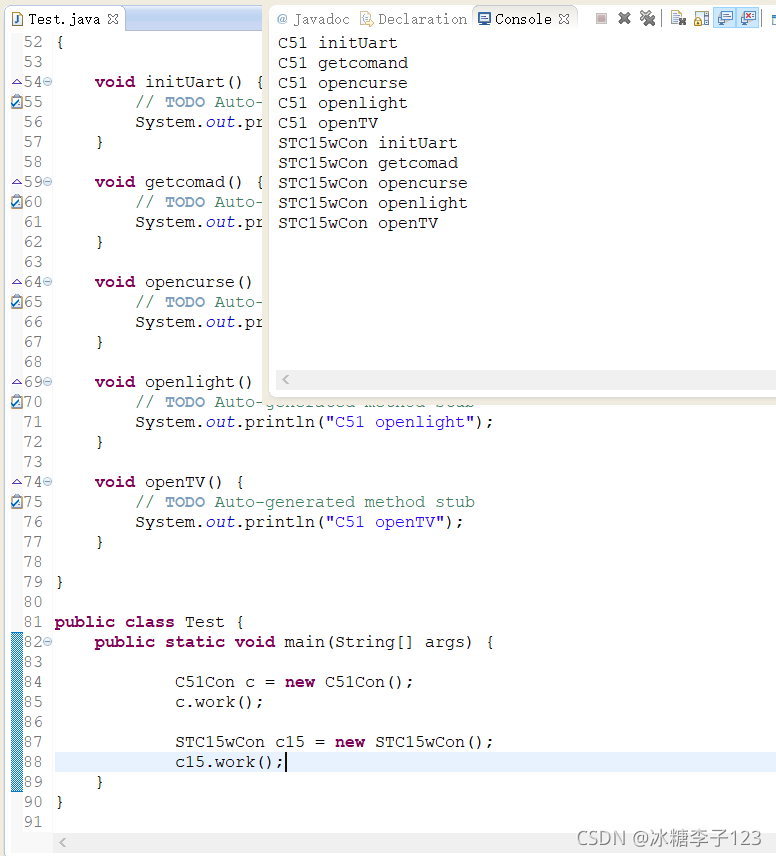Collapse the initUart method at line 54
The image size is (776, 856).
[x=48, y=82]
